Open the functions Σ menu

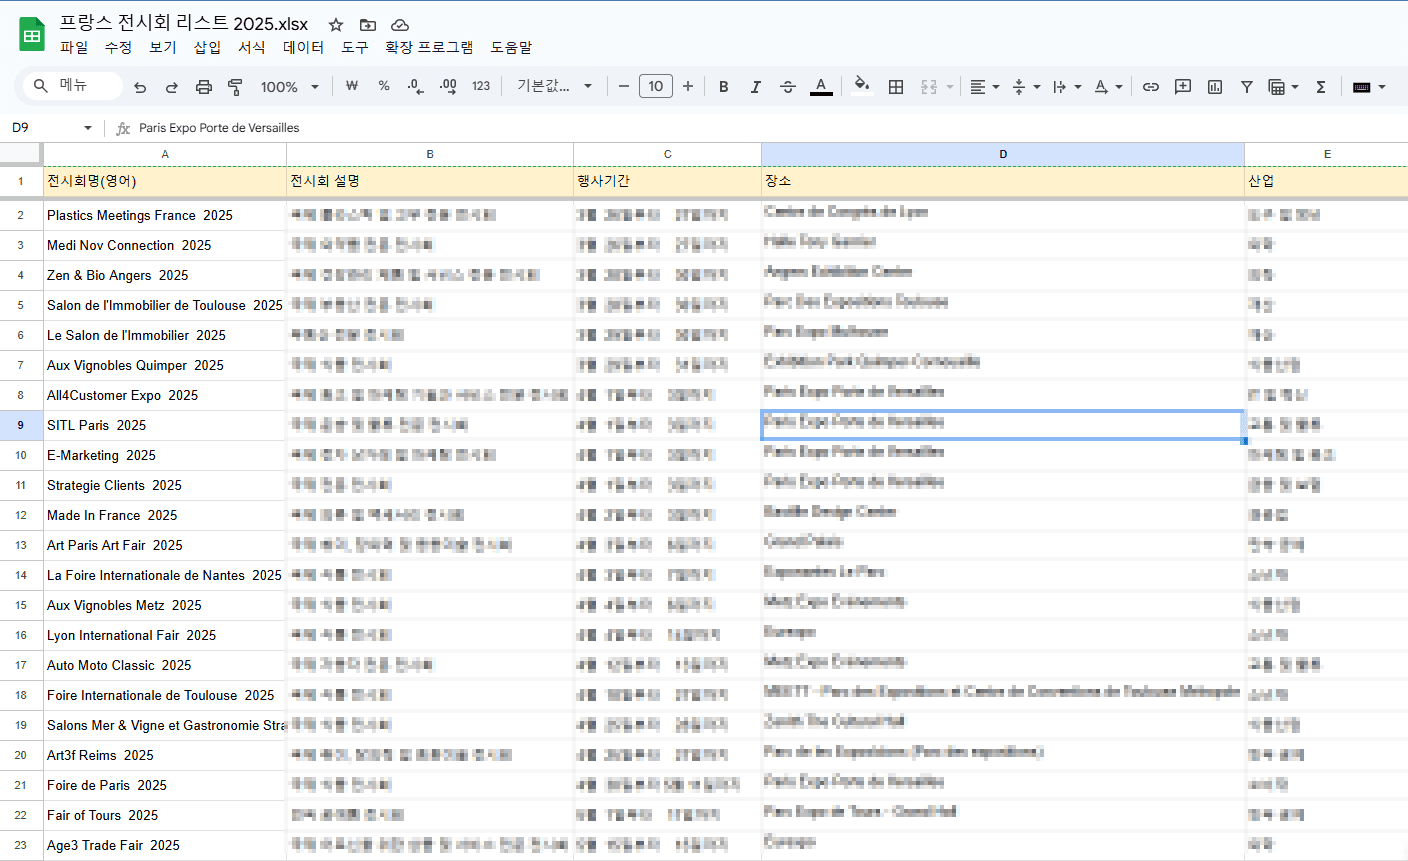tap(1321, 87)
